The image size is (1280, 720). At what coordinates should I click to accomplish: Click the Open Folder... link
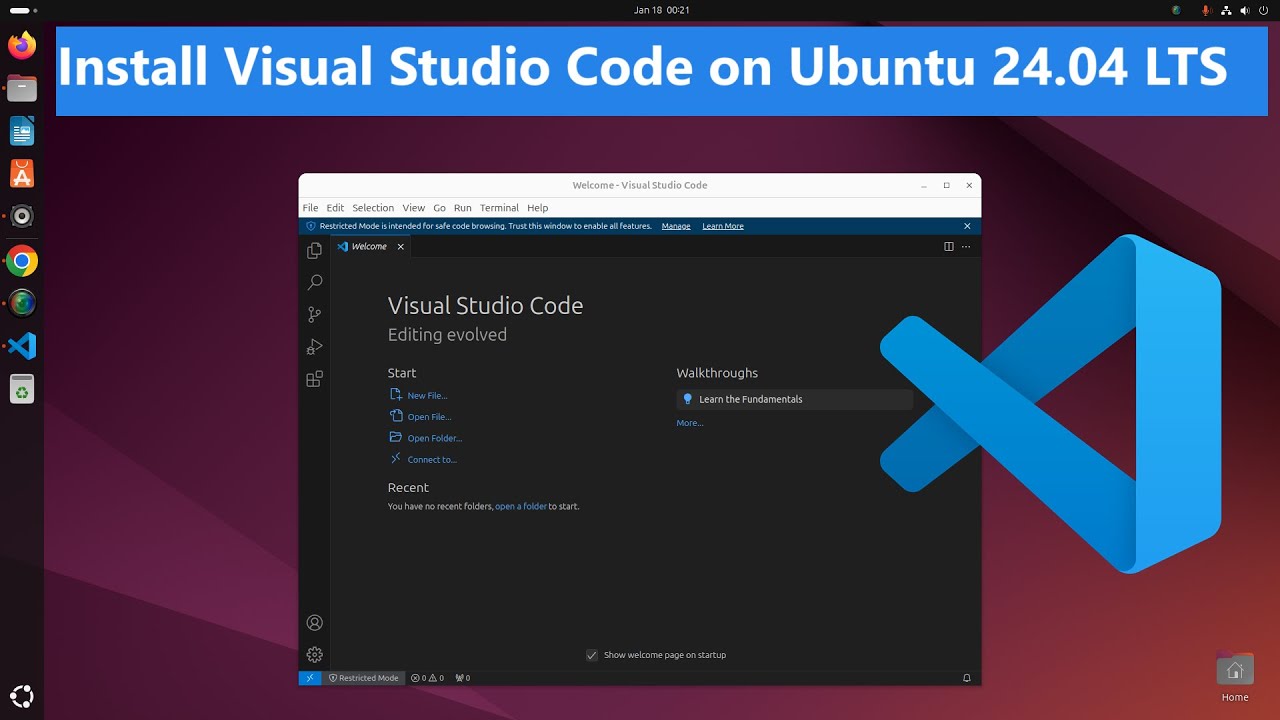tap(435, 438)
